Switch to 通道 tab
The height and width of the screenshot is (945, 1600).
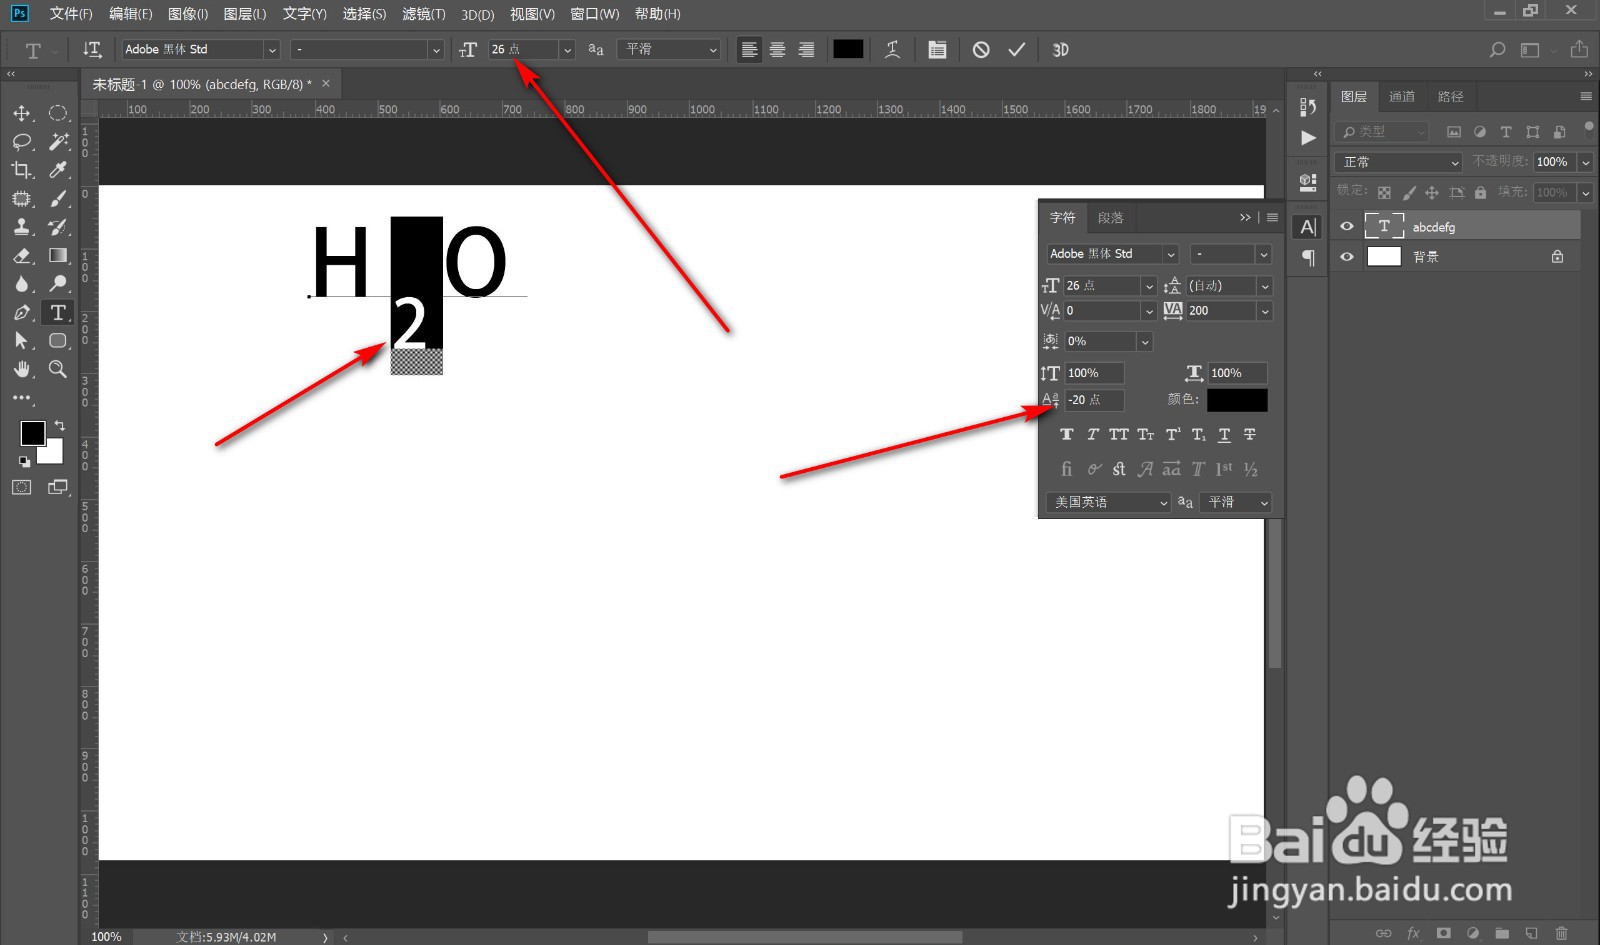coord(1402,96)
